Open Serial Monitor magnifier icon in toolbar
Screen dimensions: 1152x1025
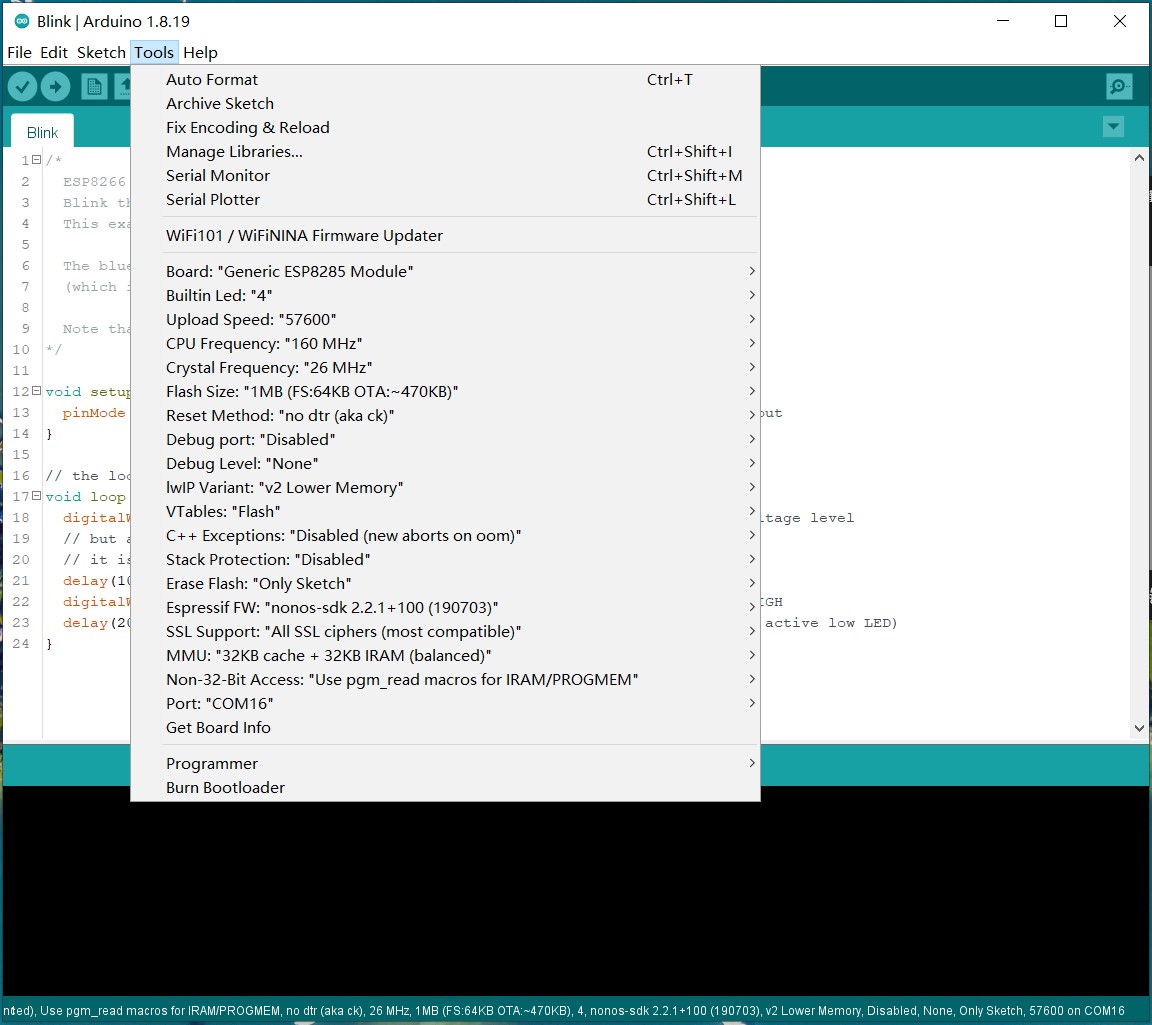(1119, 87)
